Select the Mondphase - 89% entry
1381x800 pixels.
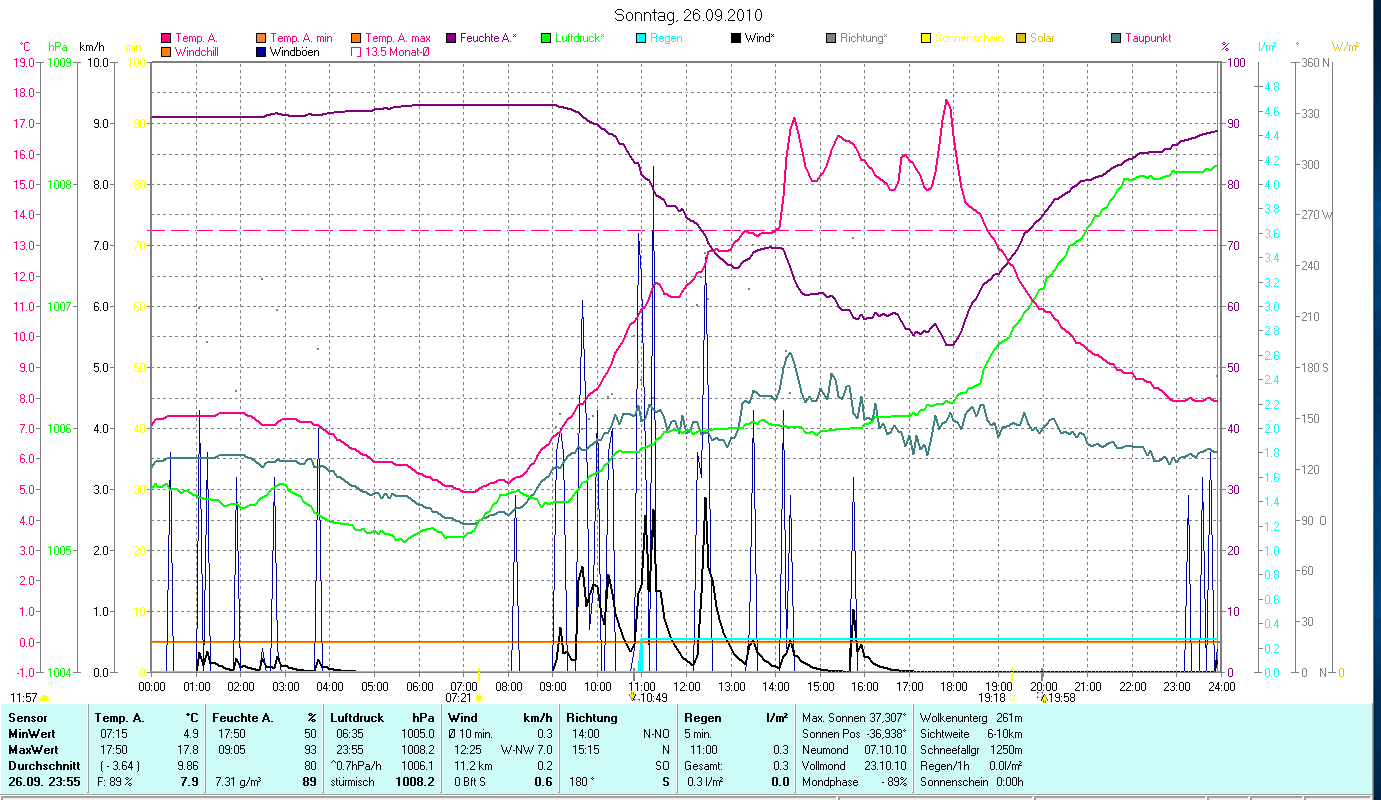click(x=854, y=782)
